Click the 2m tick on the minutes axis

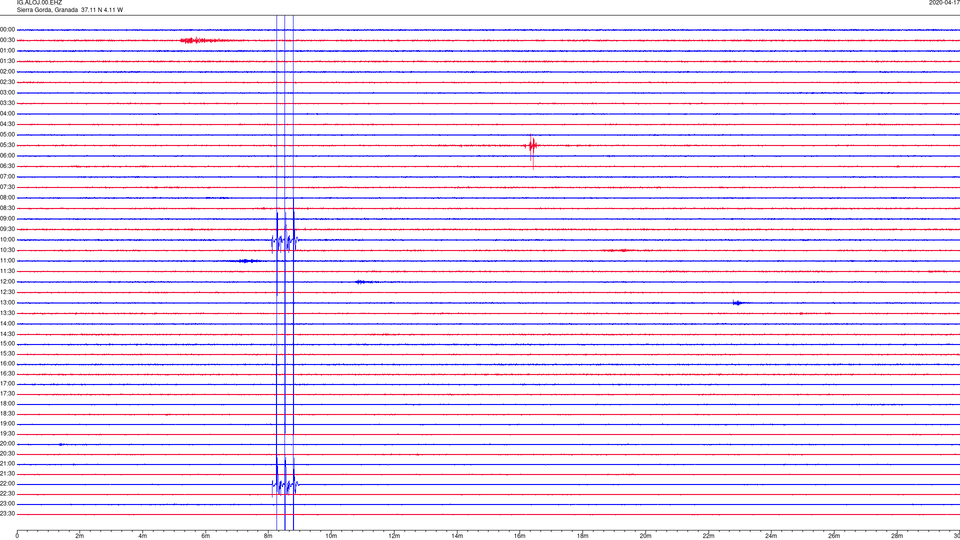coord(80,536)
